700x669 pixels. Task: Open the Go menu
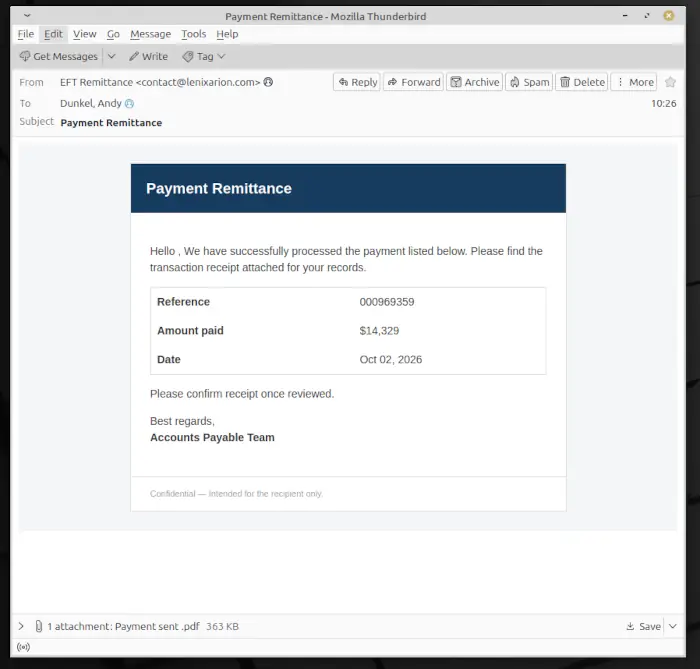point(113,34)
